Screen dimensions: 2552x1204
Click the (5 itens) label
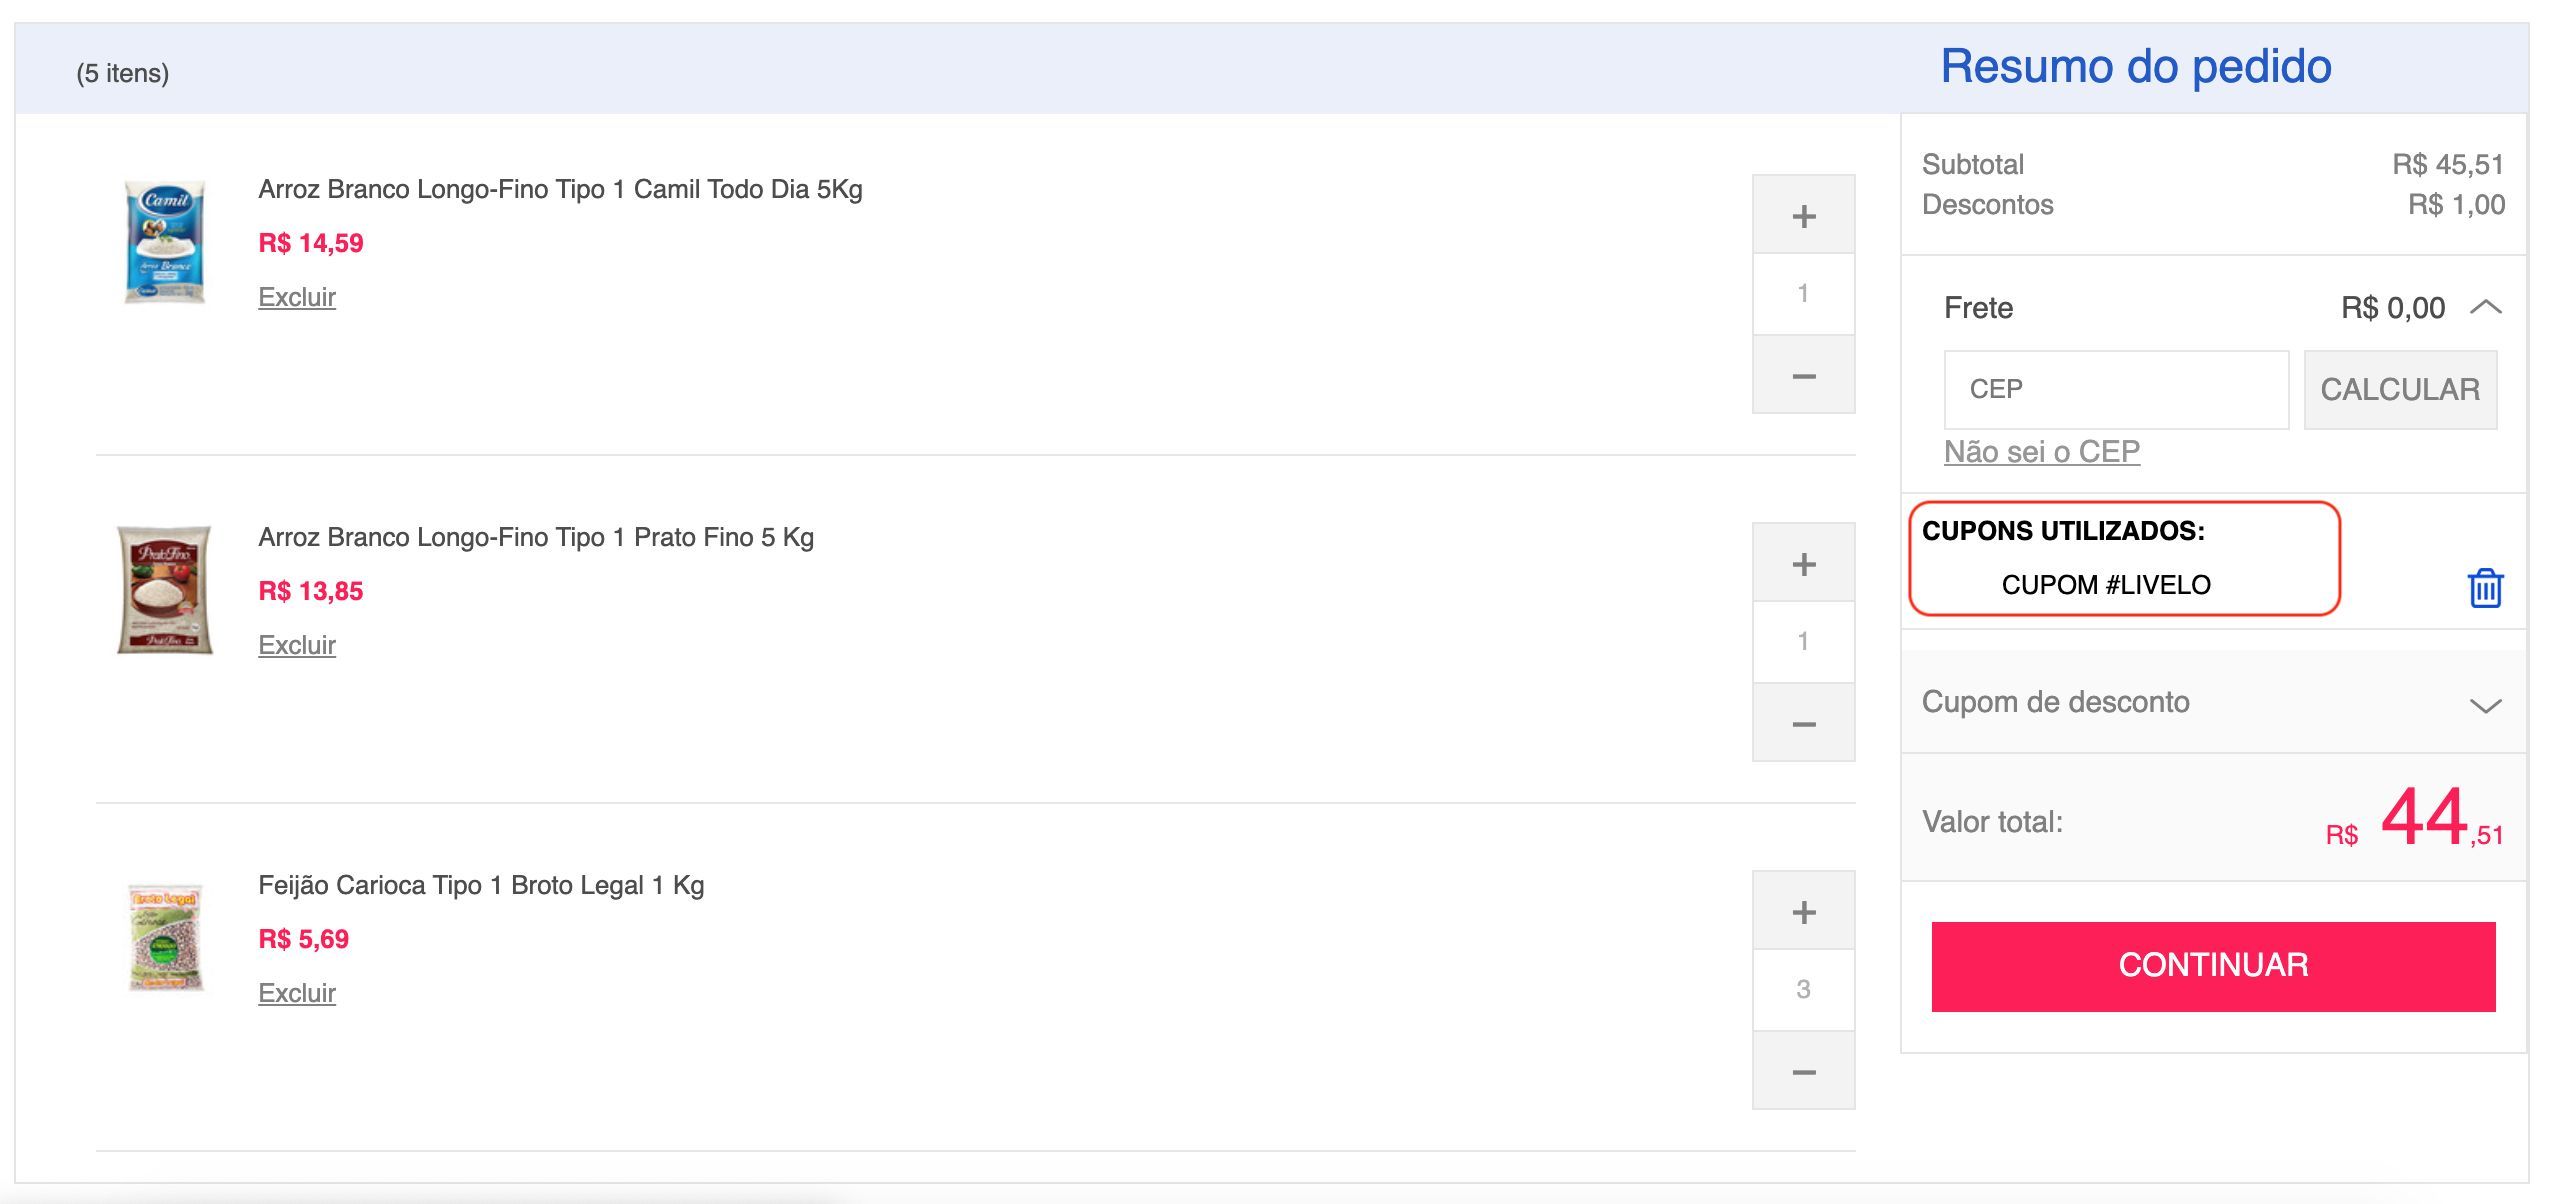123,73
